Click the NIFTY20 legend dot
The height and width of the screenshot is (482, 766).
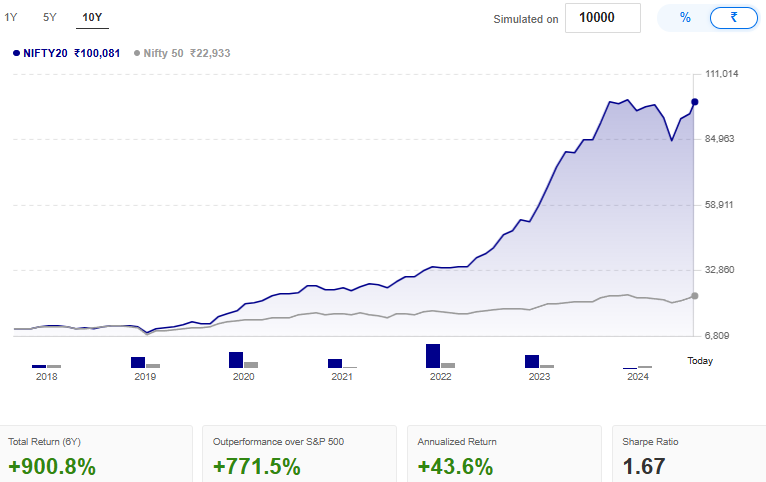(16, 53)
